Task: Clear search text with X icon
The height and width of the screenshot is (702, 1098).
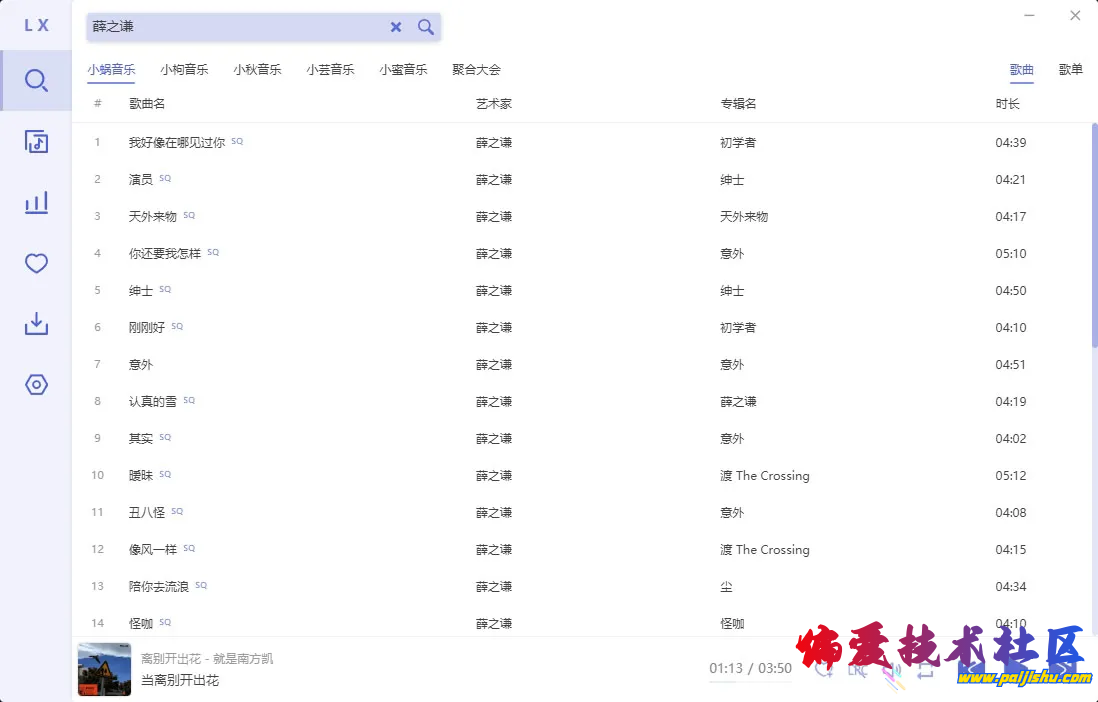Action: (x=396, y=27)
